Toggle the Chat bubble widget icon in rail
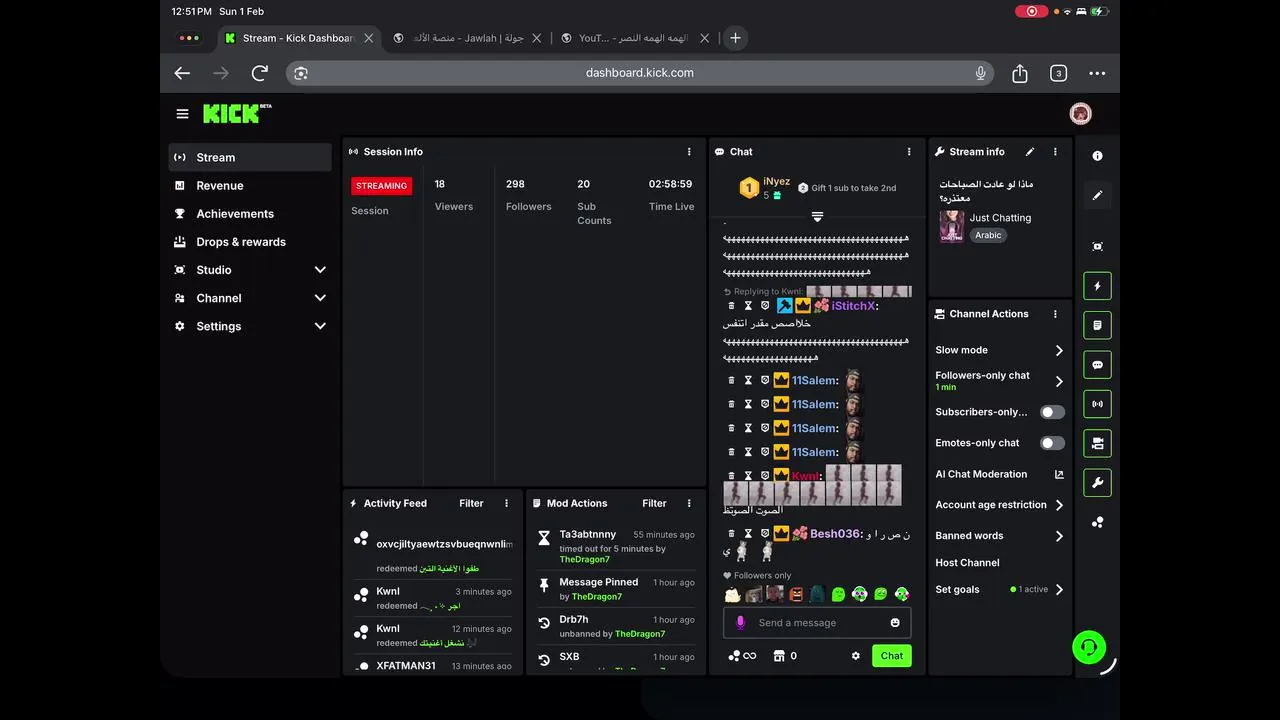 point(1097,365)
